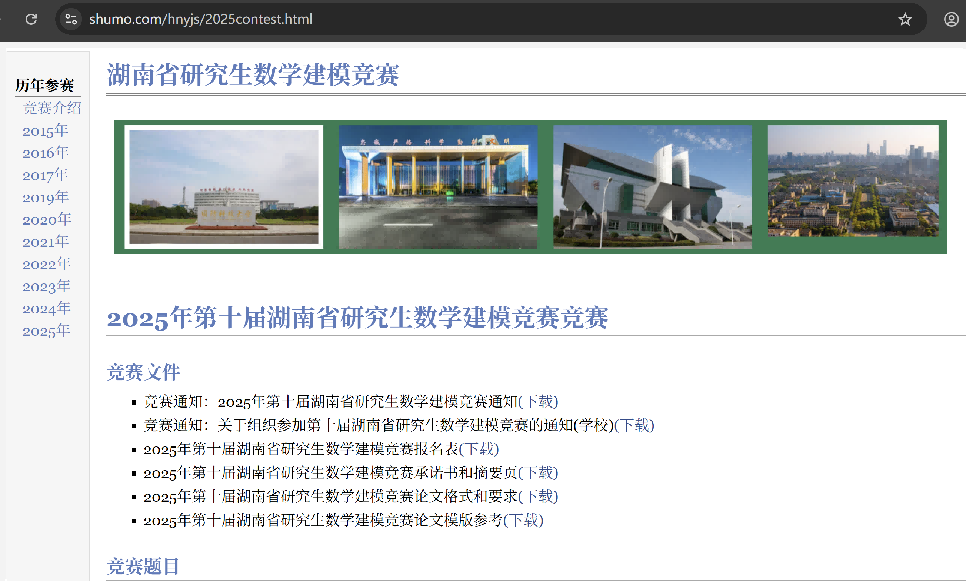Open the 2024年 sidebar link
The image size is (966, 581).
point(46,309)
